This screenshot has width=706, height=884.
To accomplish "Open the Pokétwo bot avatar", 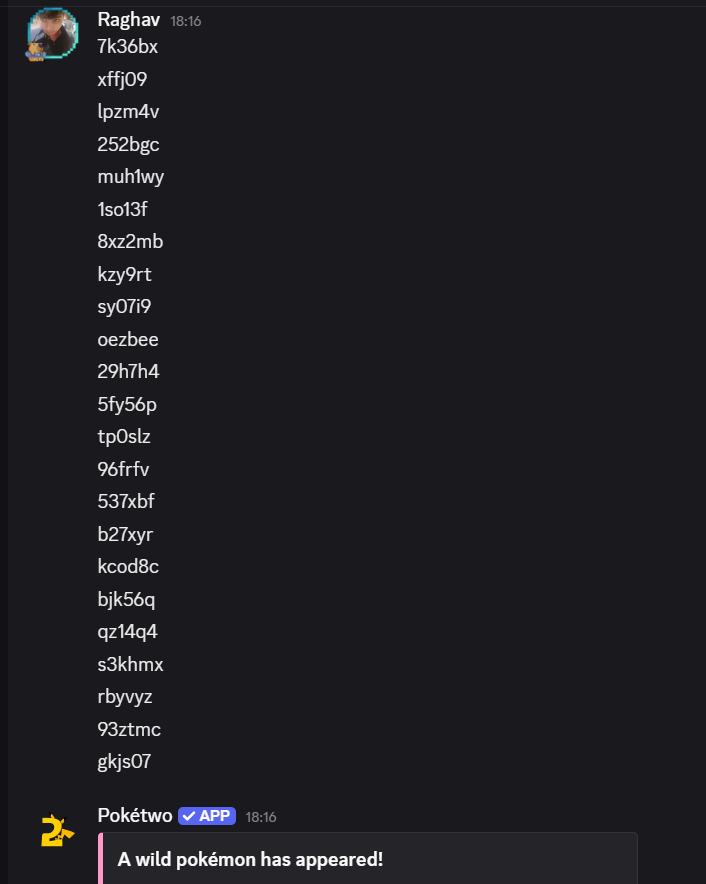I will [x=55, y=830].
